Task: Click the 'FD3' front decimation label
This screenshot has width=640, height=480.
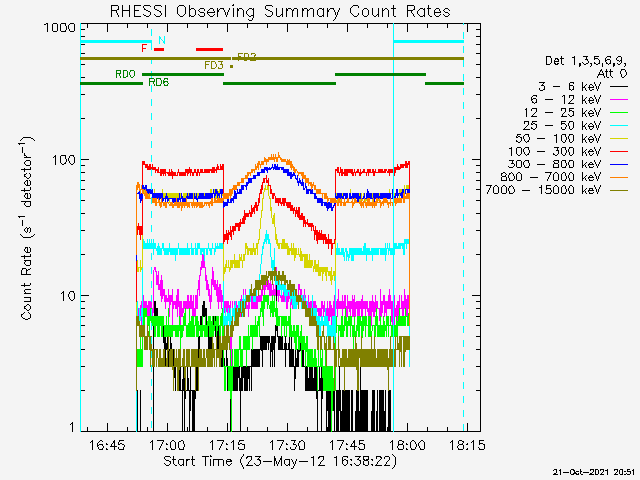Action: point(214,65)
